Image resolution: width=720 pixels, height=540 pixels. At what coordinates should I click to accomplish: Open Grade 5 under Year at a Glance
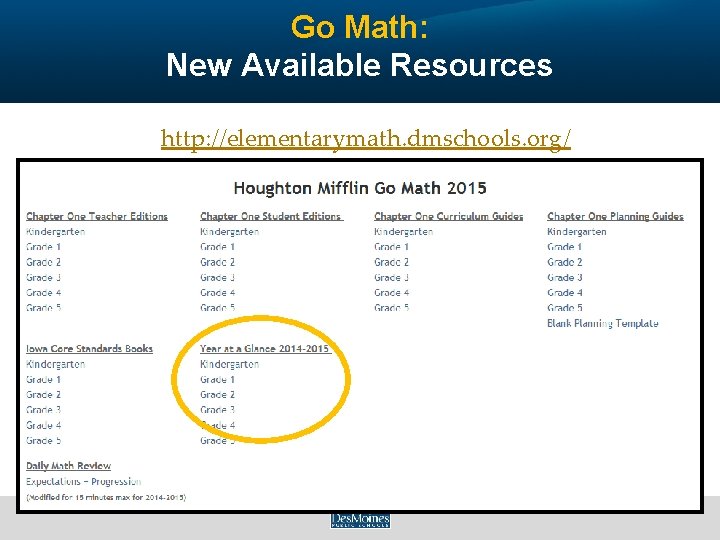point(218,441)
